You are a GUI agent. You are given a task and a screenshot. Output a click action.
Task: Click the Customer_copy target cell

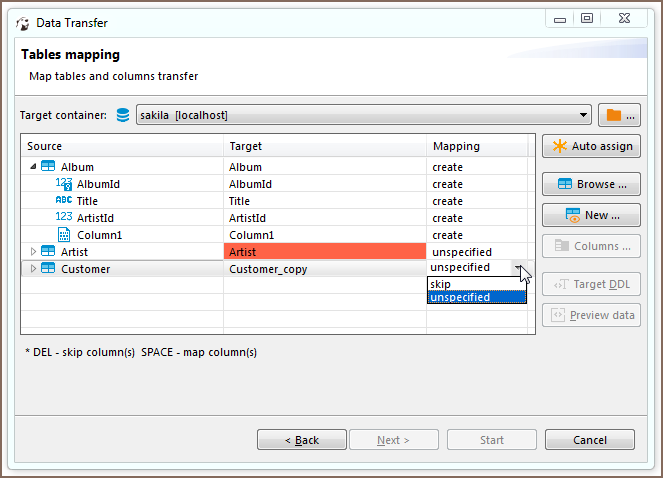point(325,269)
